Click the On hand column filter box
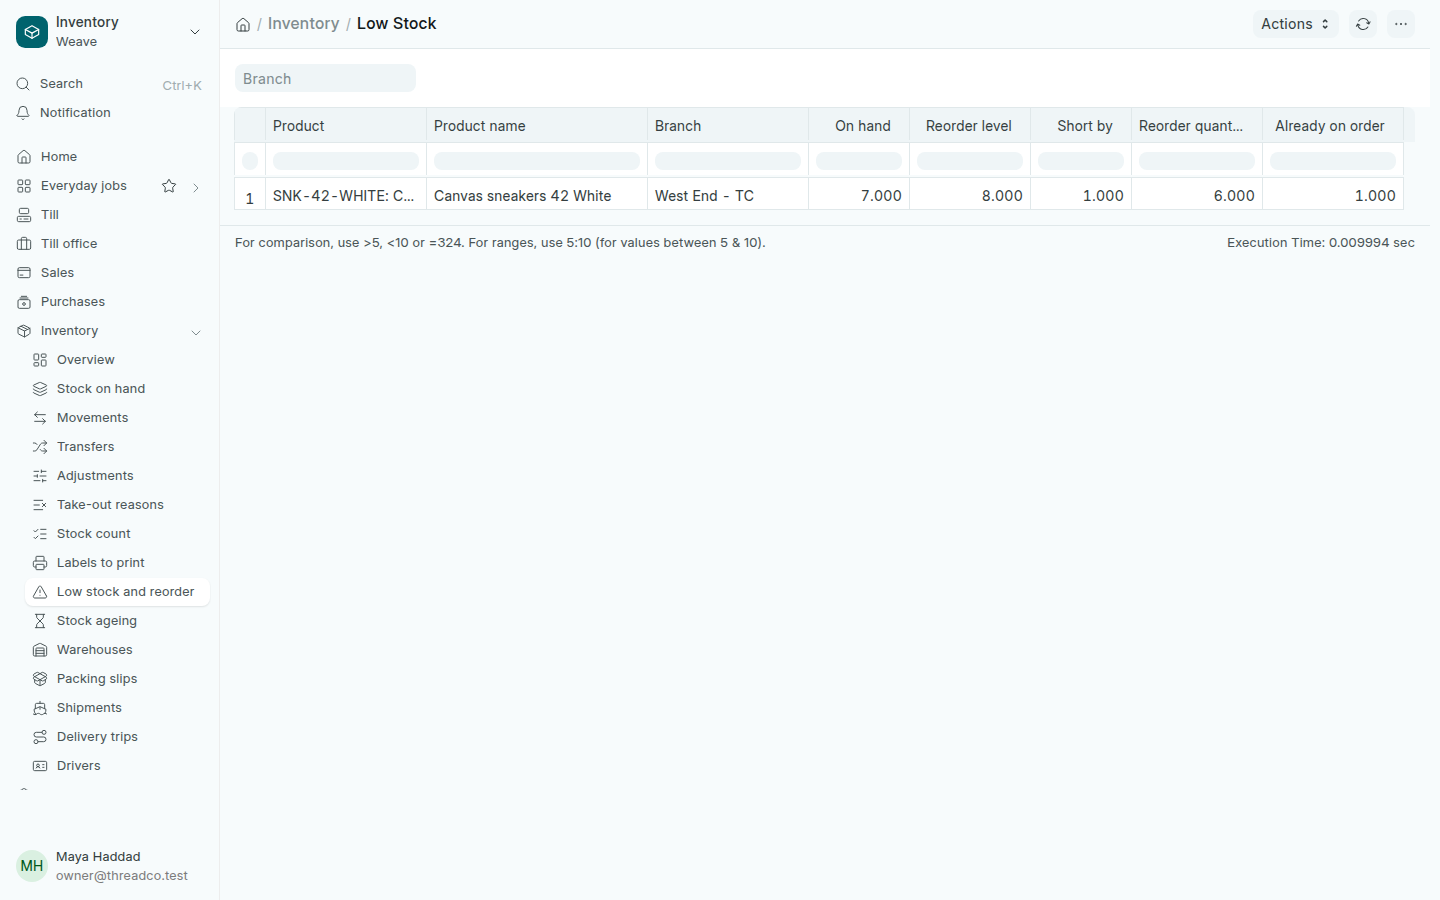 [x=859, y=161]
